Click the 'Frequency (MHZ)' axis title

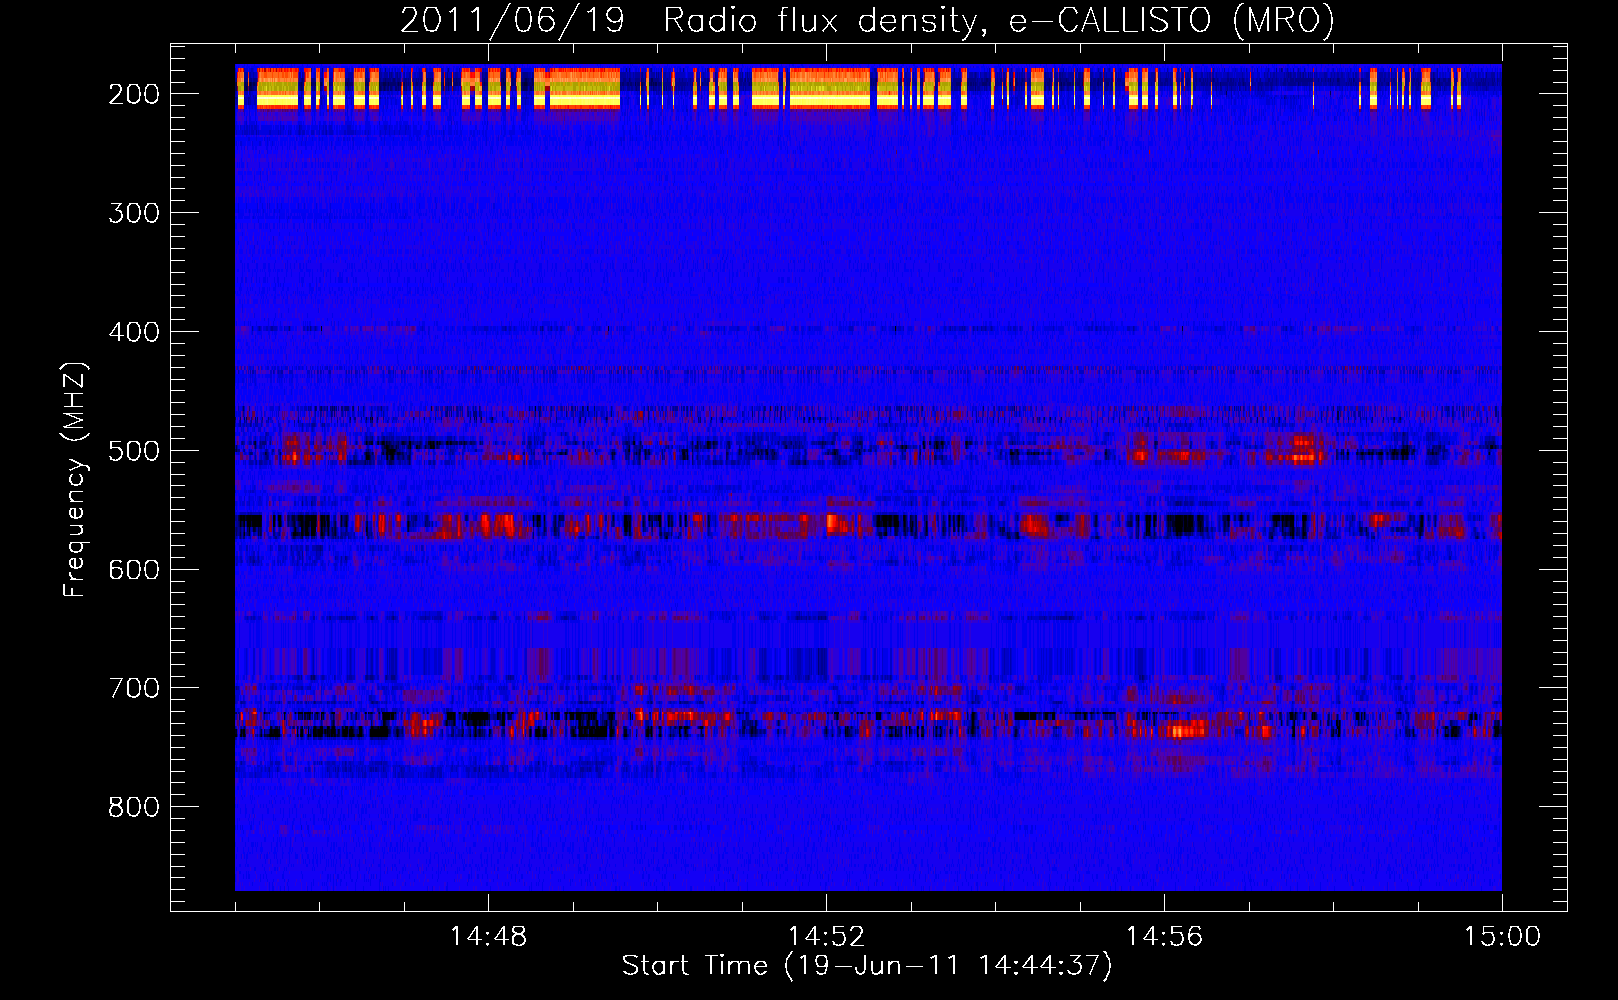pyautogui.click(x=76, y=479)
